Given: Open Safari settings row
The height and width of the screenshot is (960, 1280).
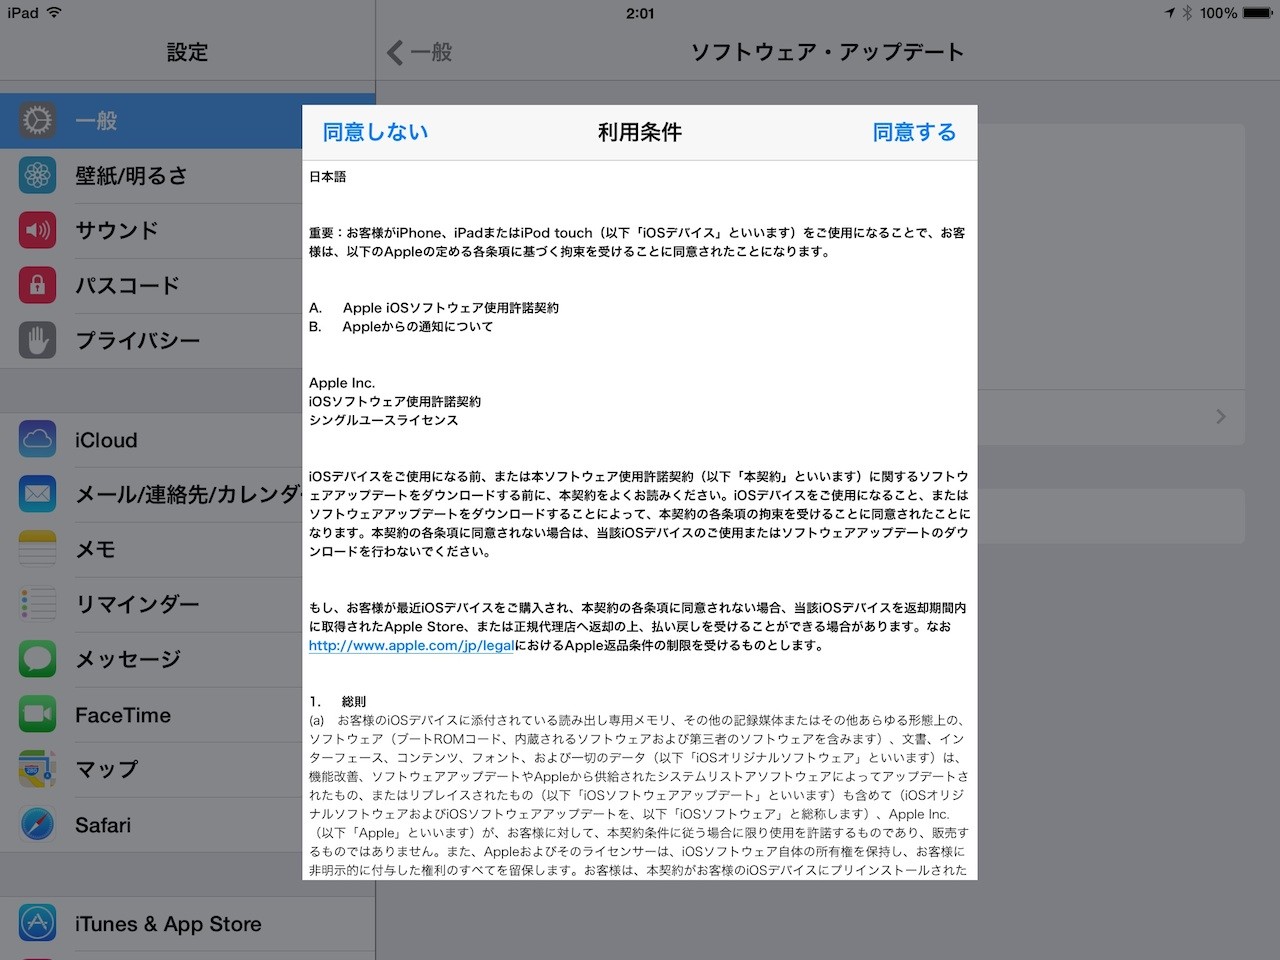Looking at the screenshot, I should pos(188,824).
